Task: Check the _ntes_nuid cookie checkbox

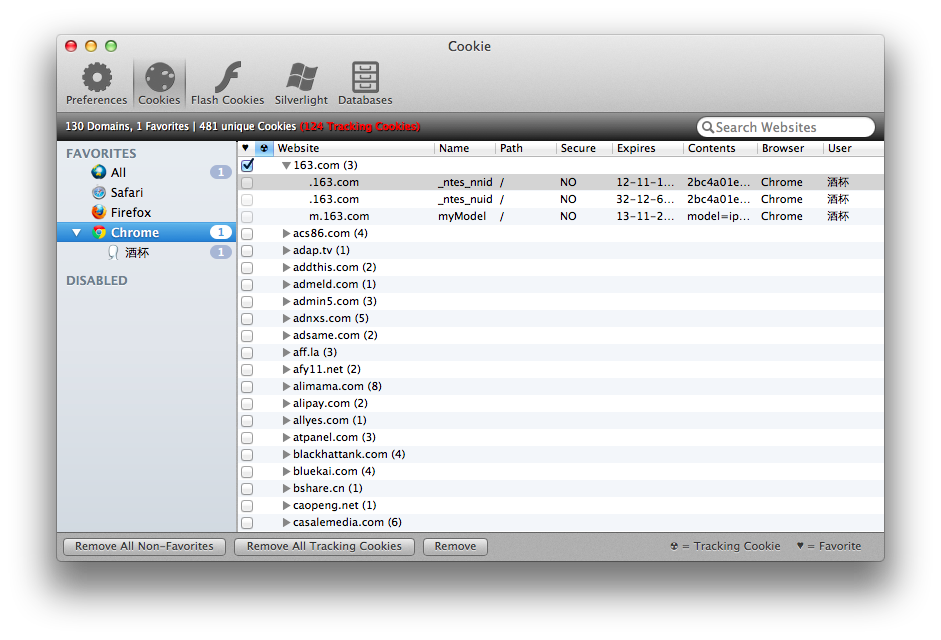Action: click(x=247, y=199)
